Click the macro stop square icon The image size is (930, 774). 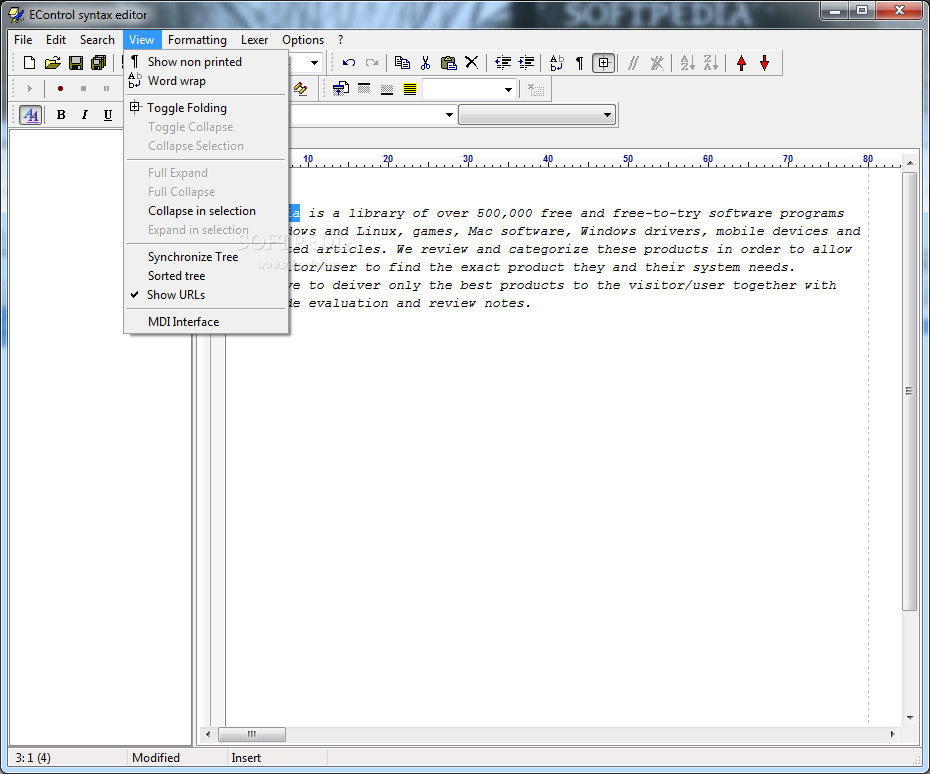click(x=83, y=89)
